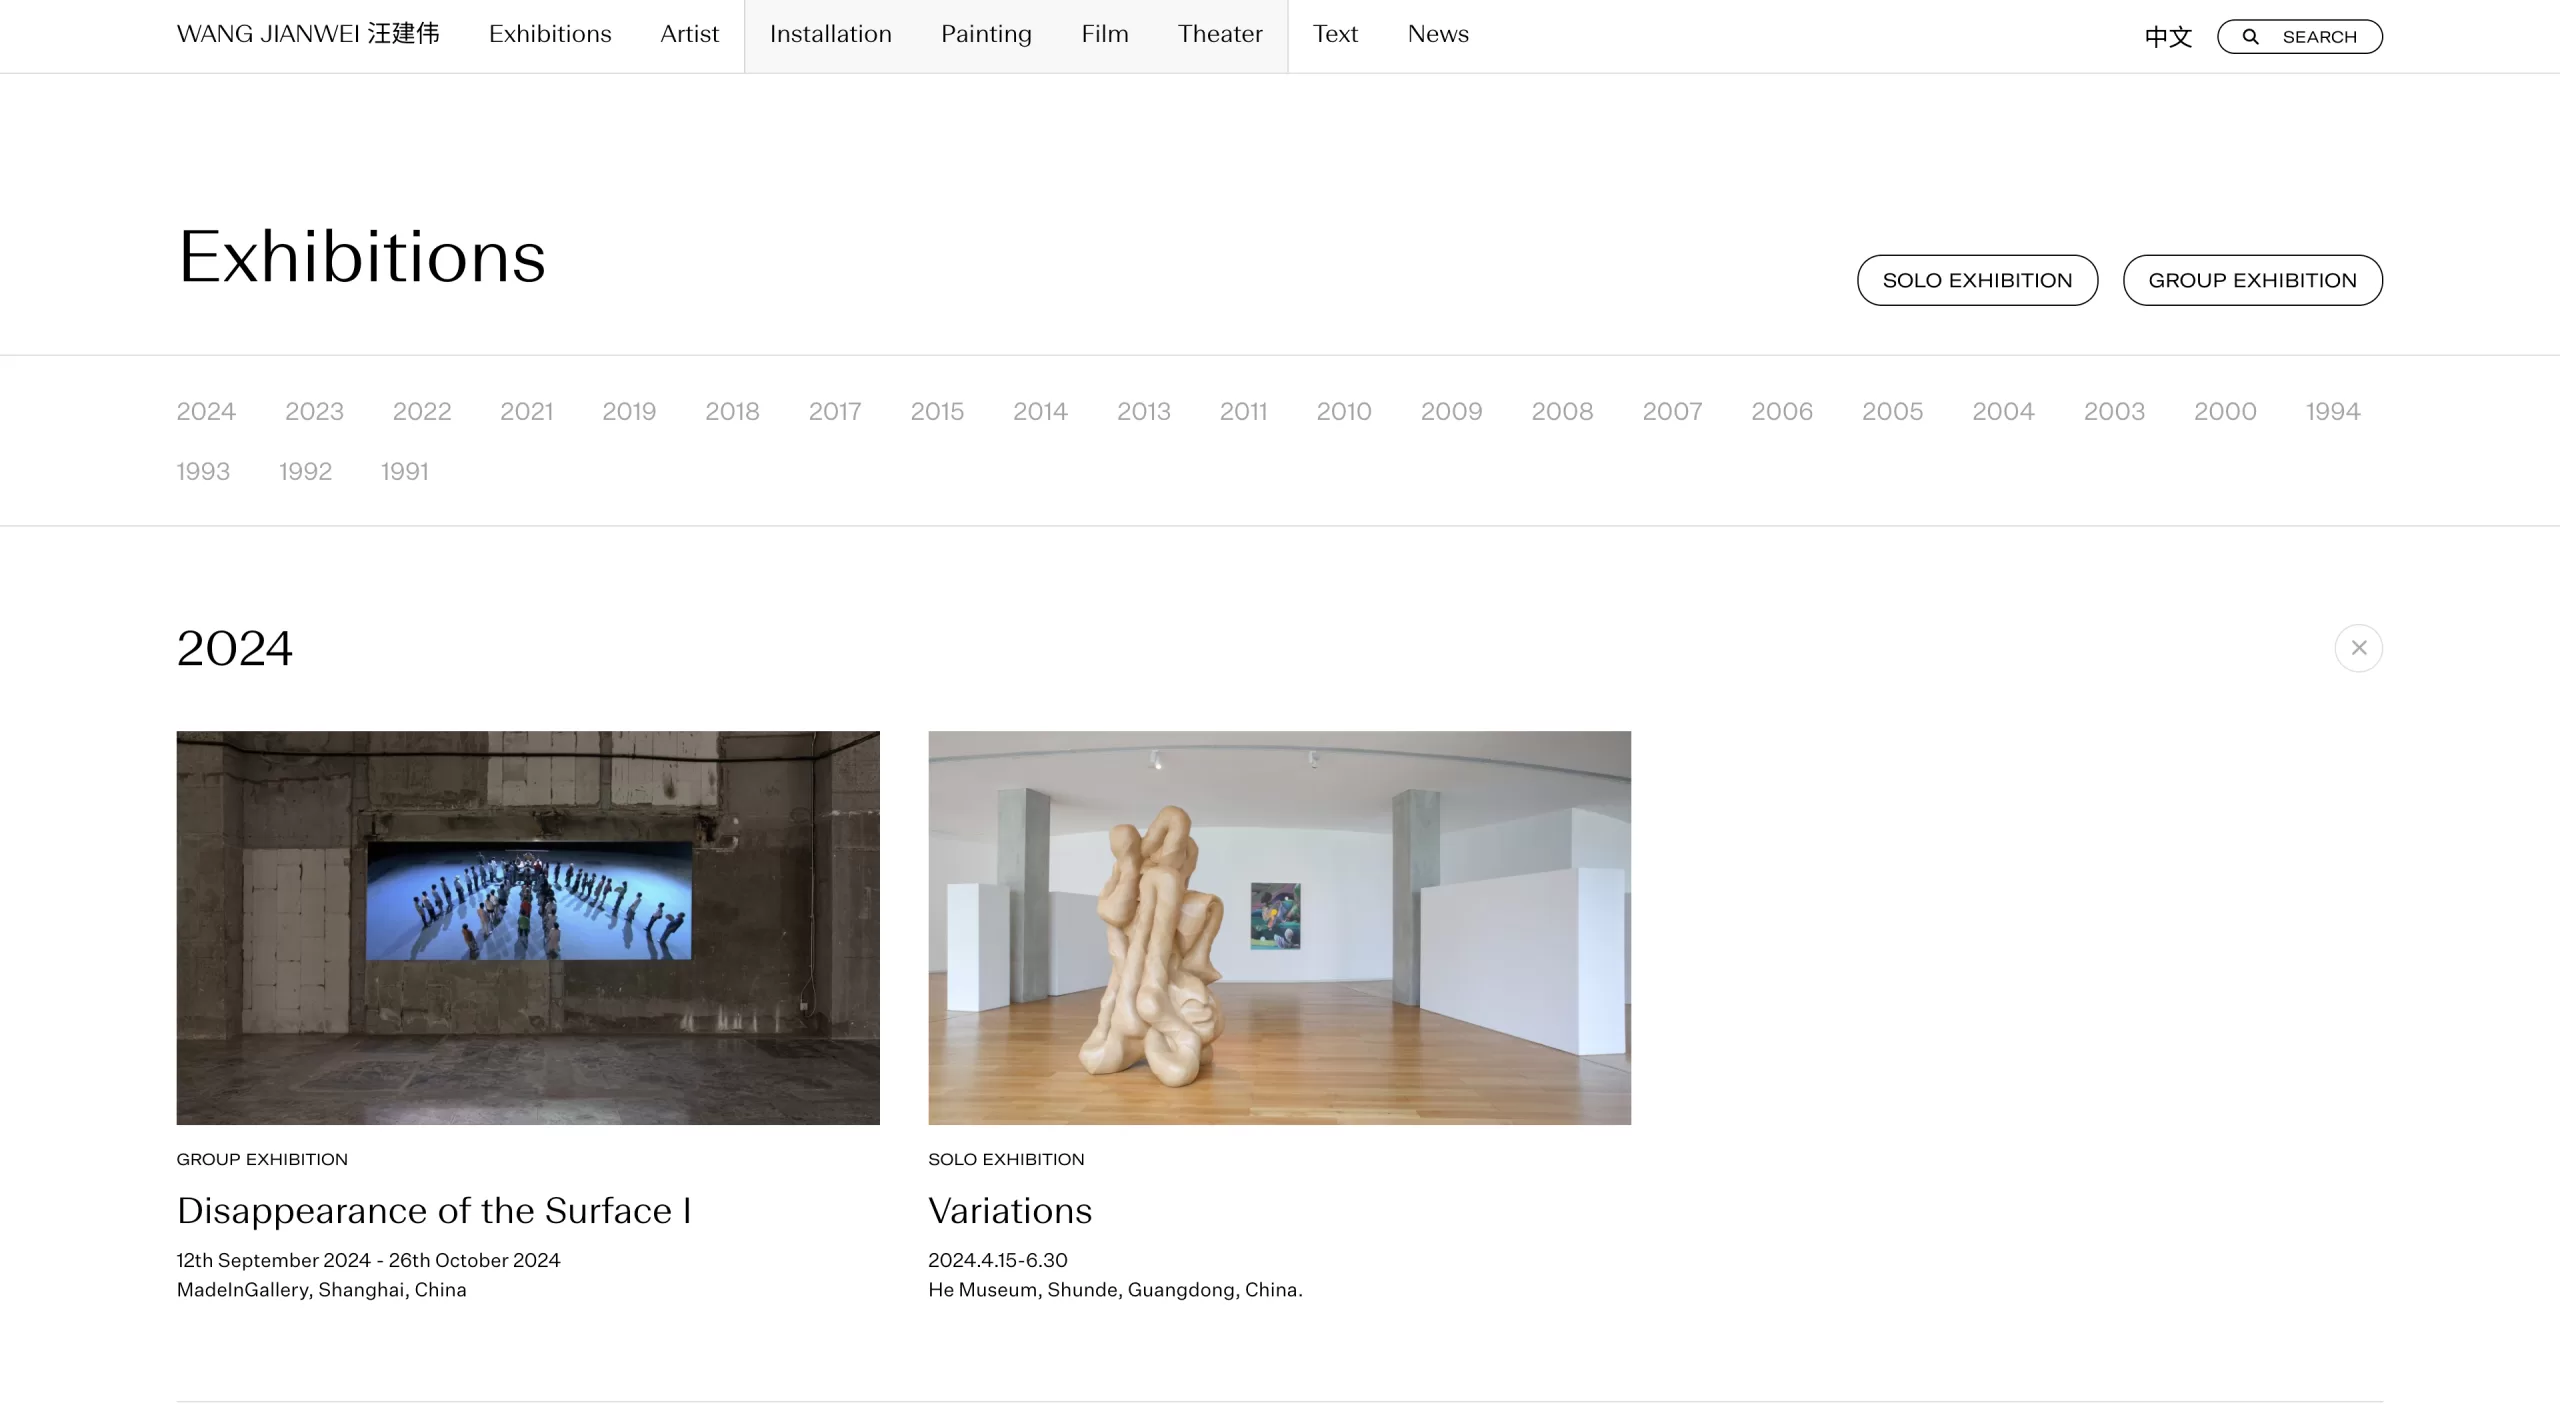2560x1409 pixels.
Task: Jump to year 2011
Action: pyautogui.click(x=1243, y=411)
